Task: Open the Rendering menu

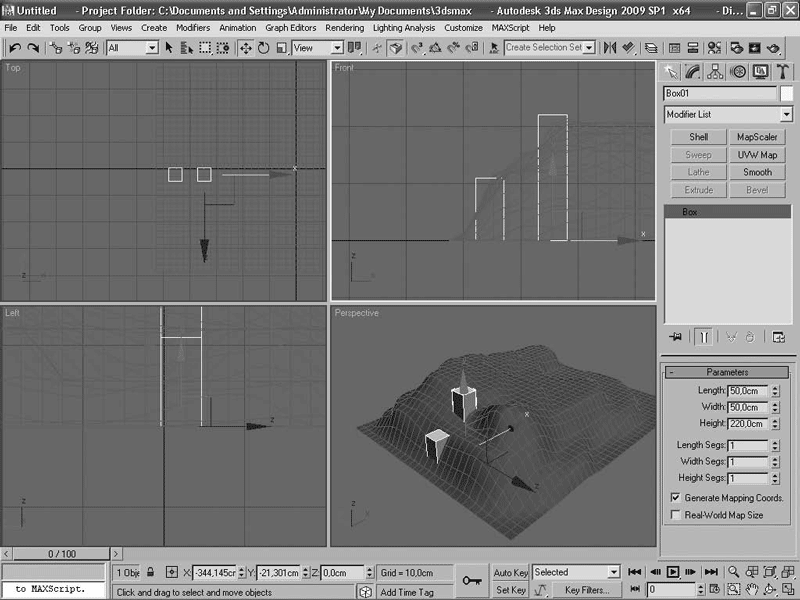Action: 344,28
